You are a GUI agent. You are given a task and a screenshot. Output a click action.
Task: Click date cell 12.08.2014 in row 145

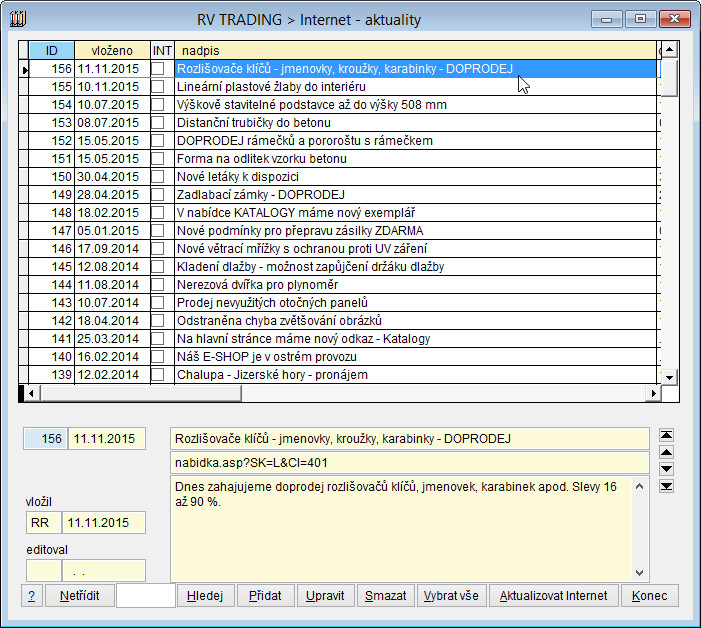point(112,266)
